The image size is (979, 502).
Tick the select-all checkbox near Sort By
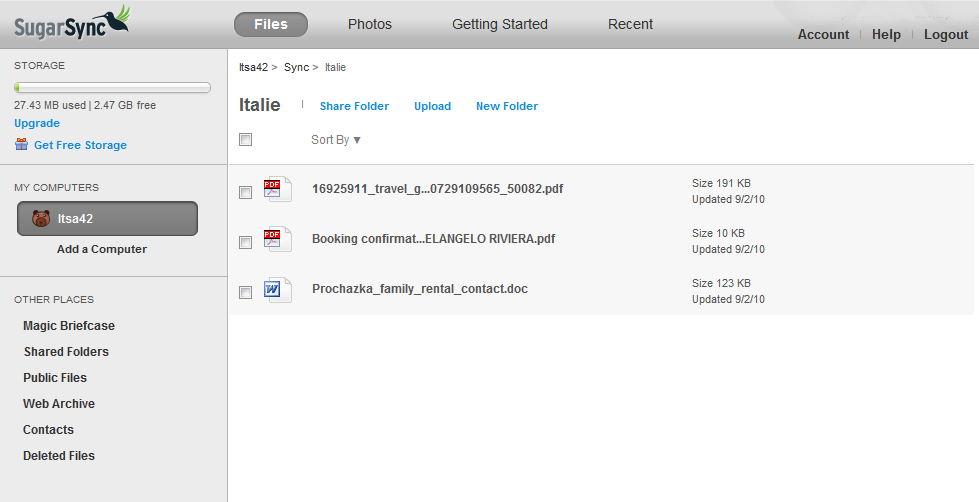pyautogui.click(x=245, y=139)
